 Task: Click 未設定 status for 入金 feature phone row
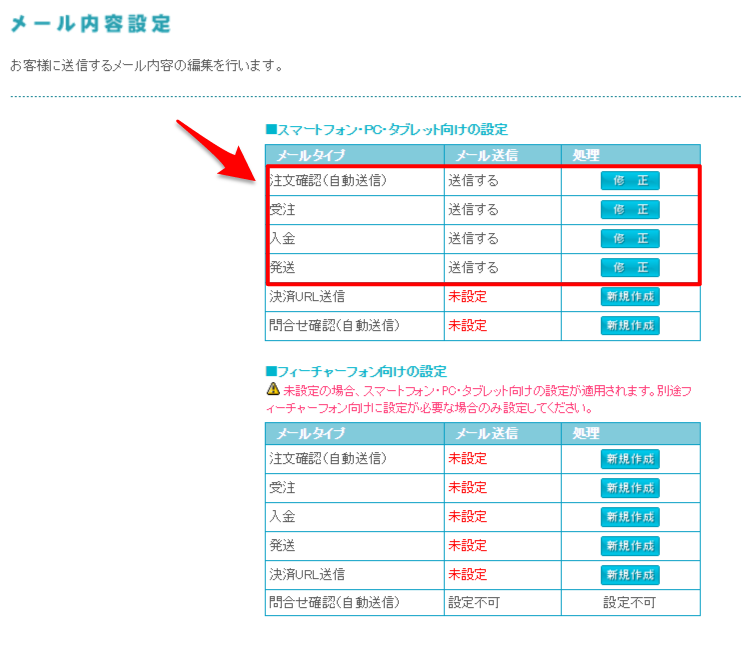(468, 516)
